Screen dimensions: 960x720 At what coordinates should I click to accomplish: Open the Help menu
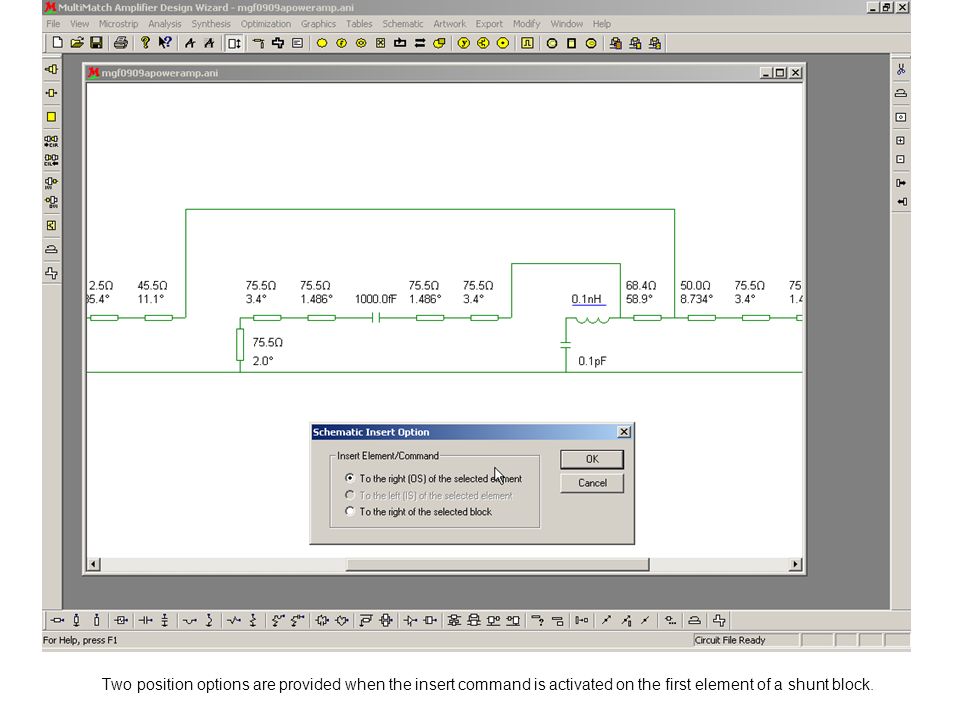[601, 23]
